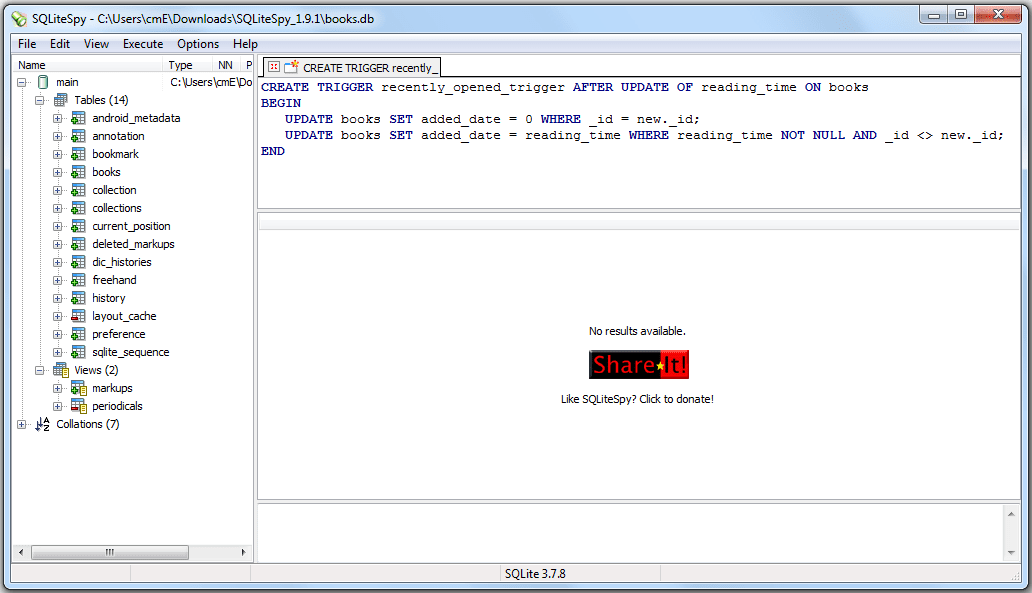Expand the layout_cache table node
This screenshot has width=1032, height=593.
[58, 317]
